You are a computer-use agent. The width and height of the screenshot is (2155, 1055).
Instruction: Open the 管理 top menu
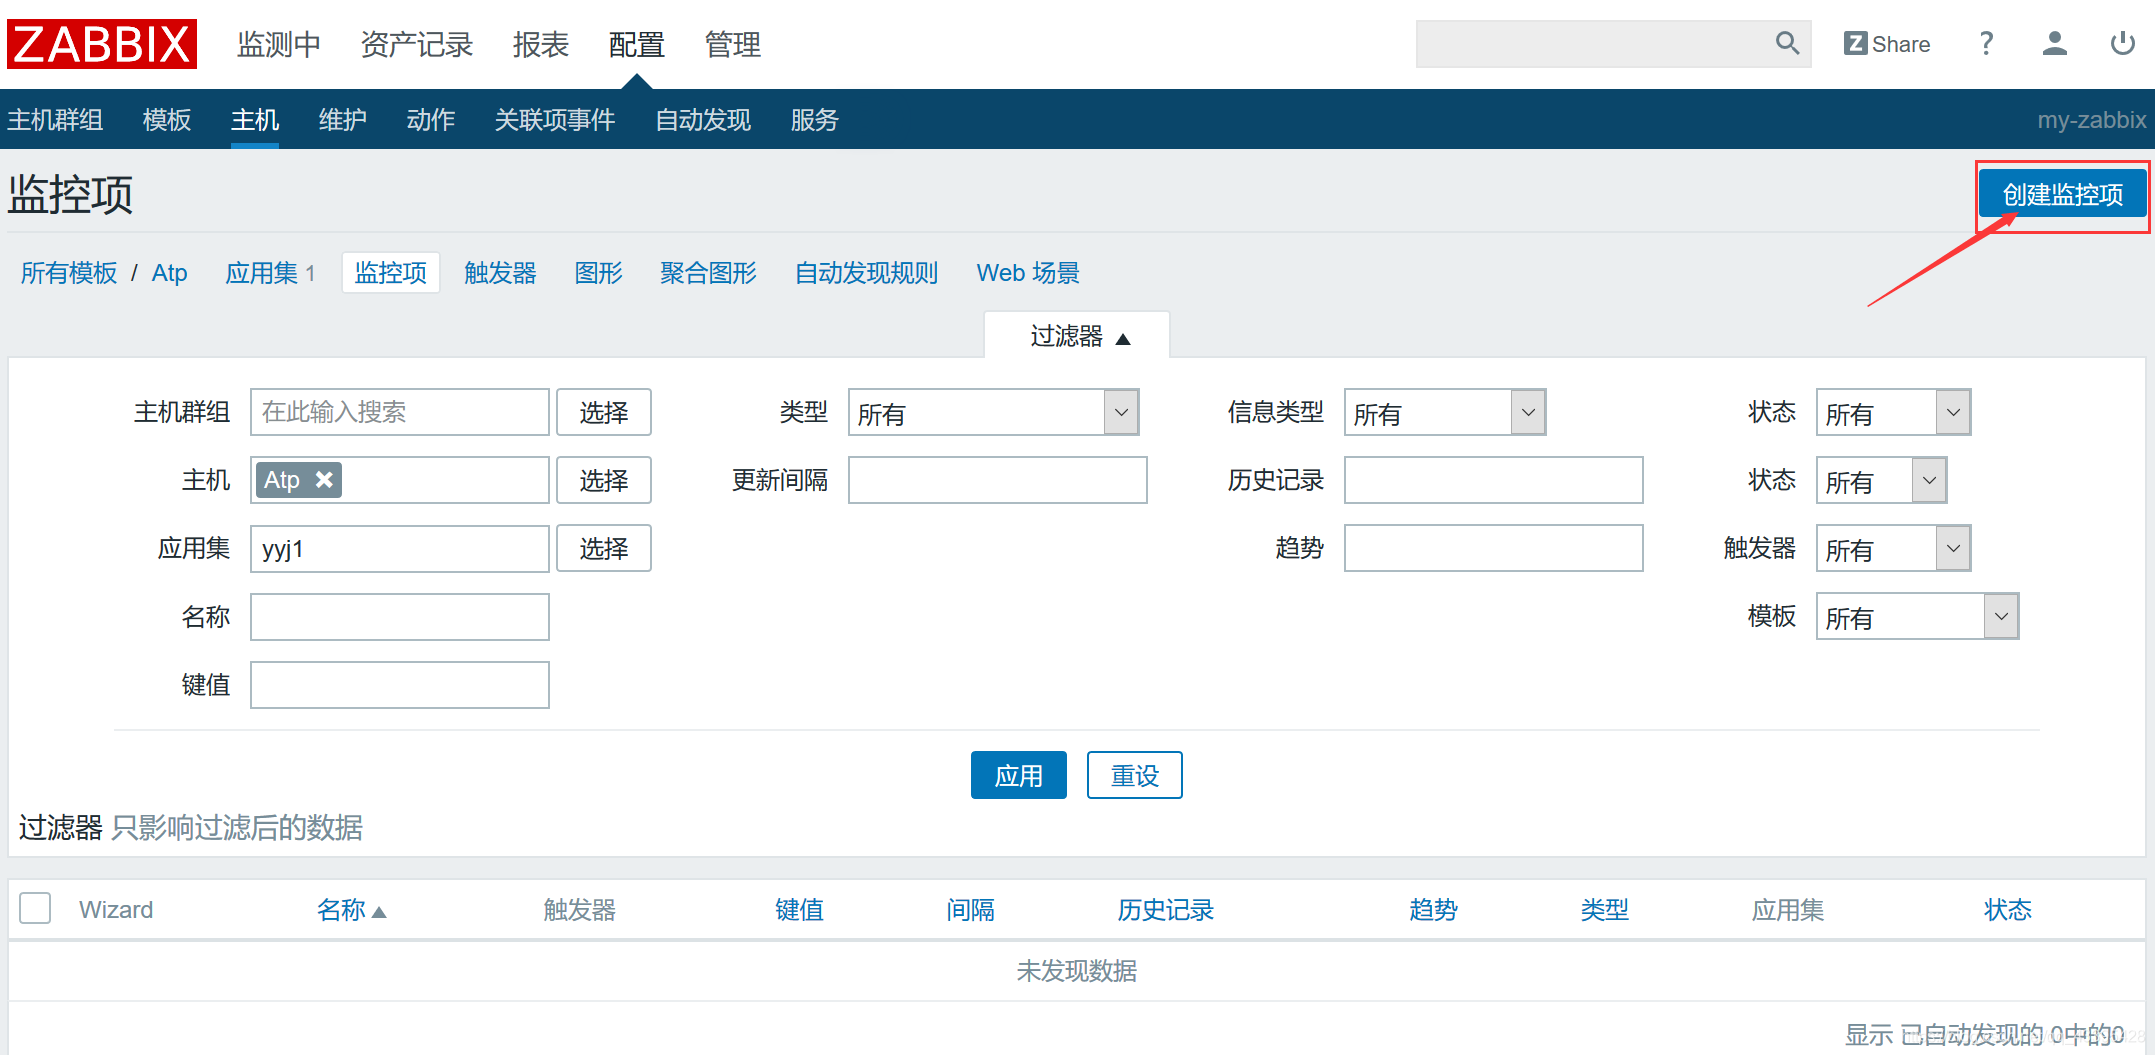733,45
